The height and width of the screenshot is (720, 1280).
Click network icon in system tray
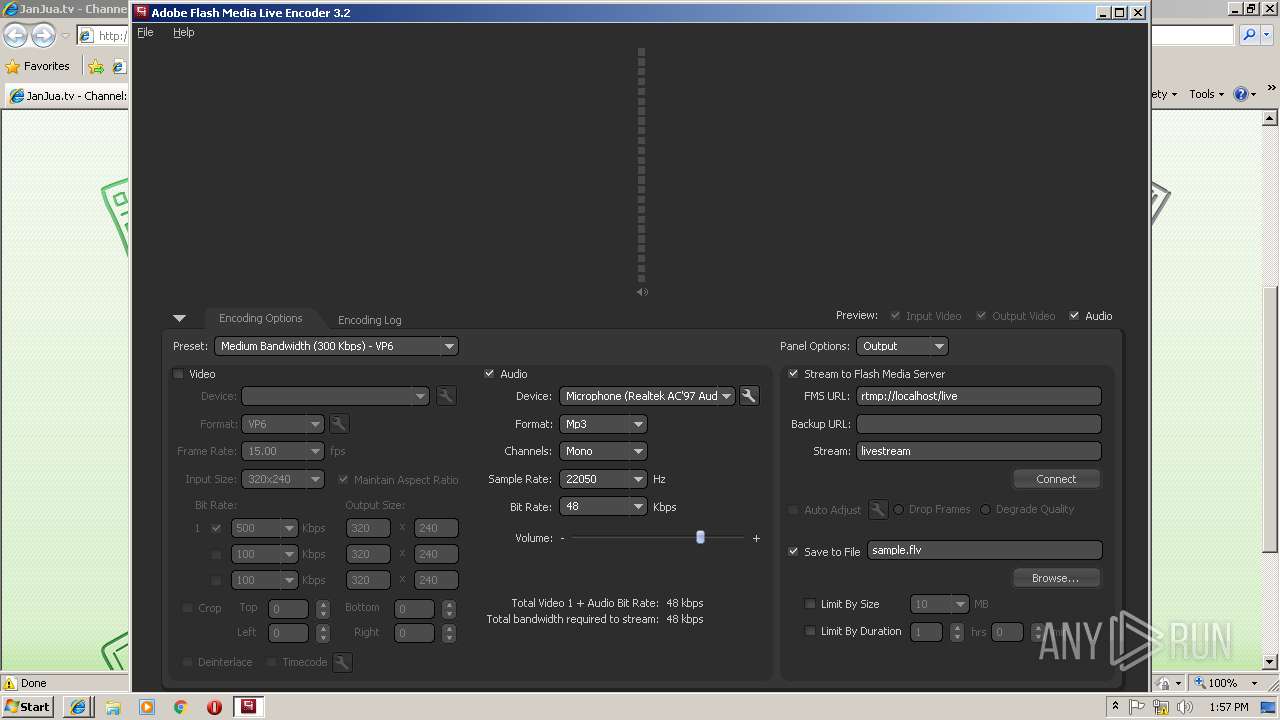[x=1161, y=707]
